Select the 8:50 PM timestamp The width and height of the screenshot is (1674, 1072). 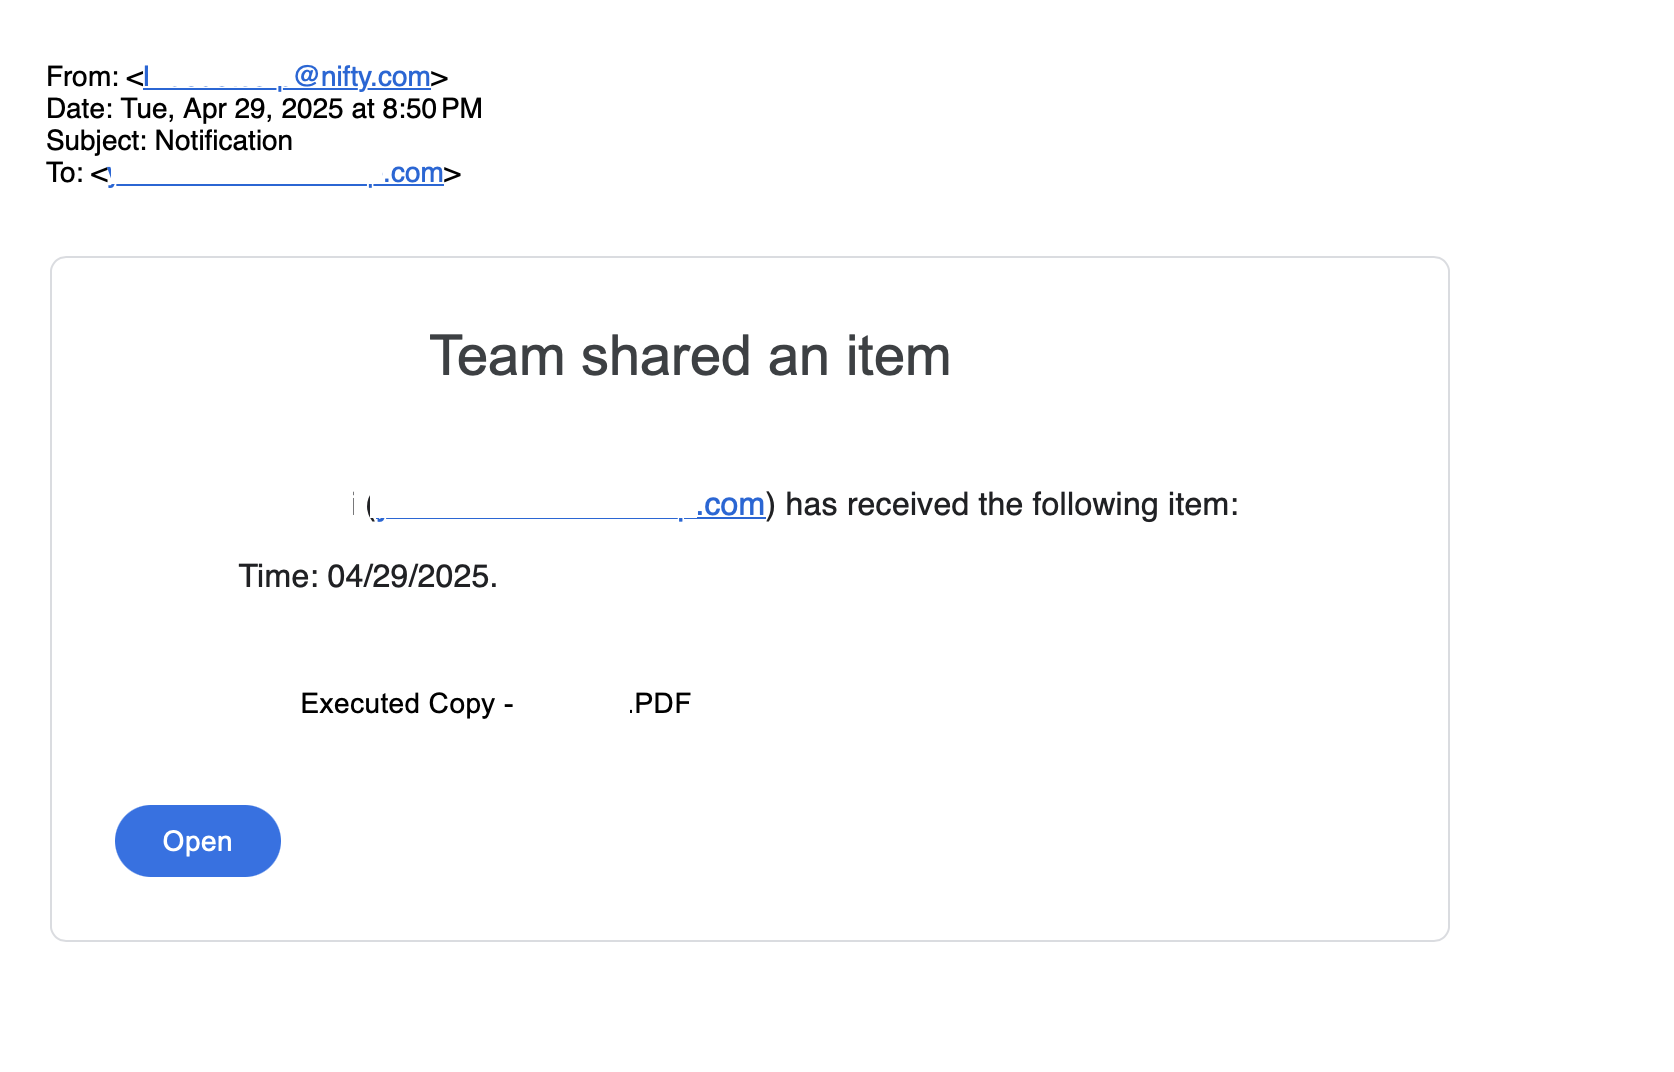pos(442,108)
